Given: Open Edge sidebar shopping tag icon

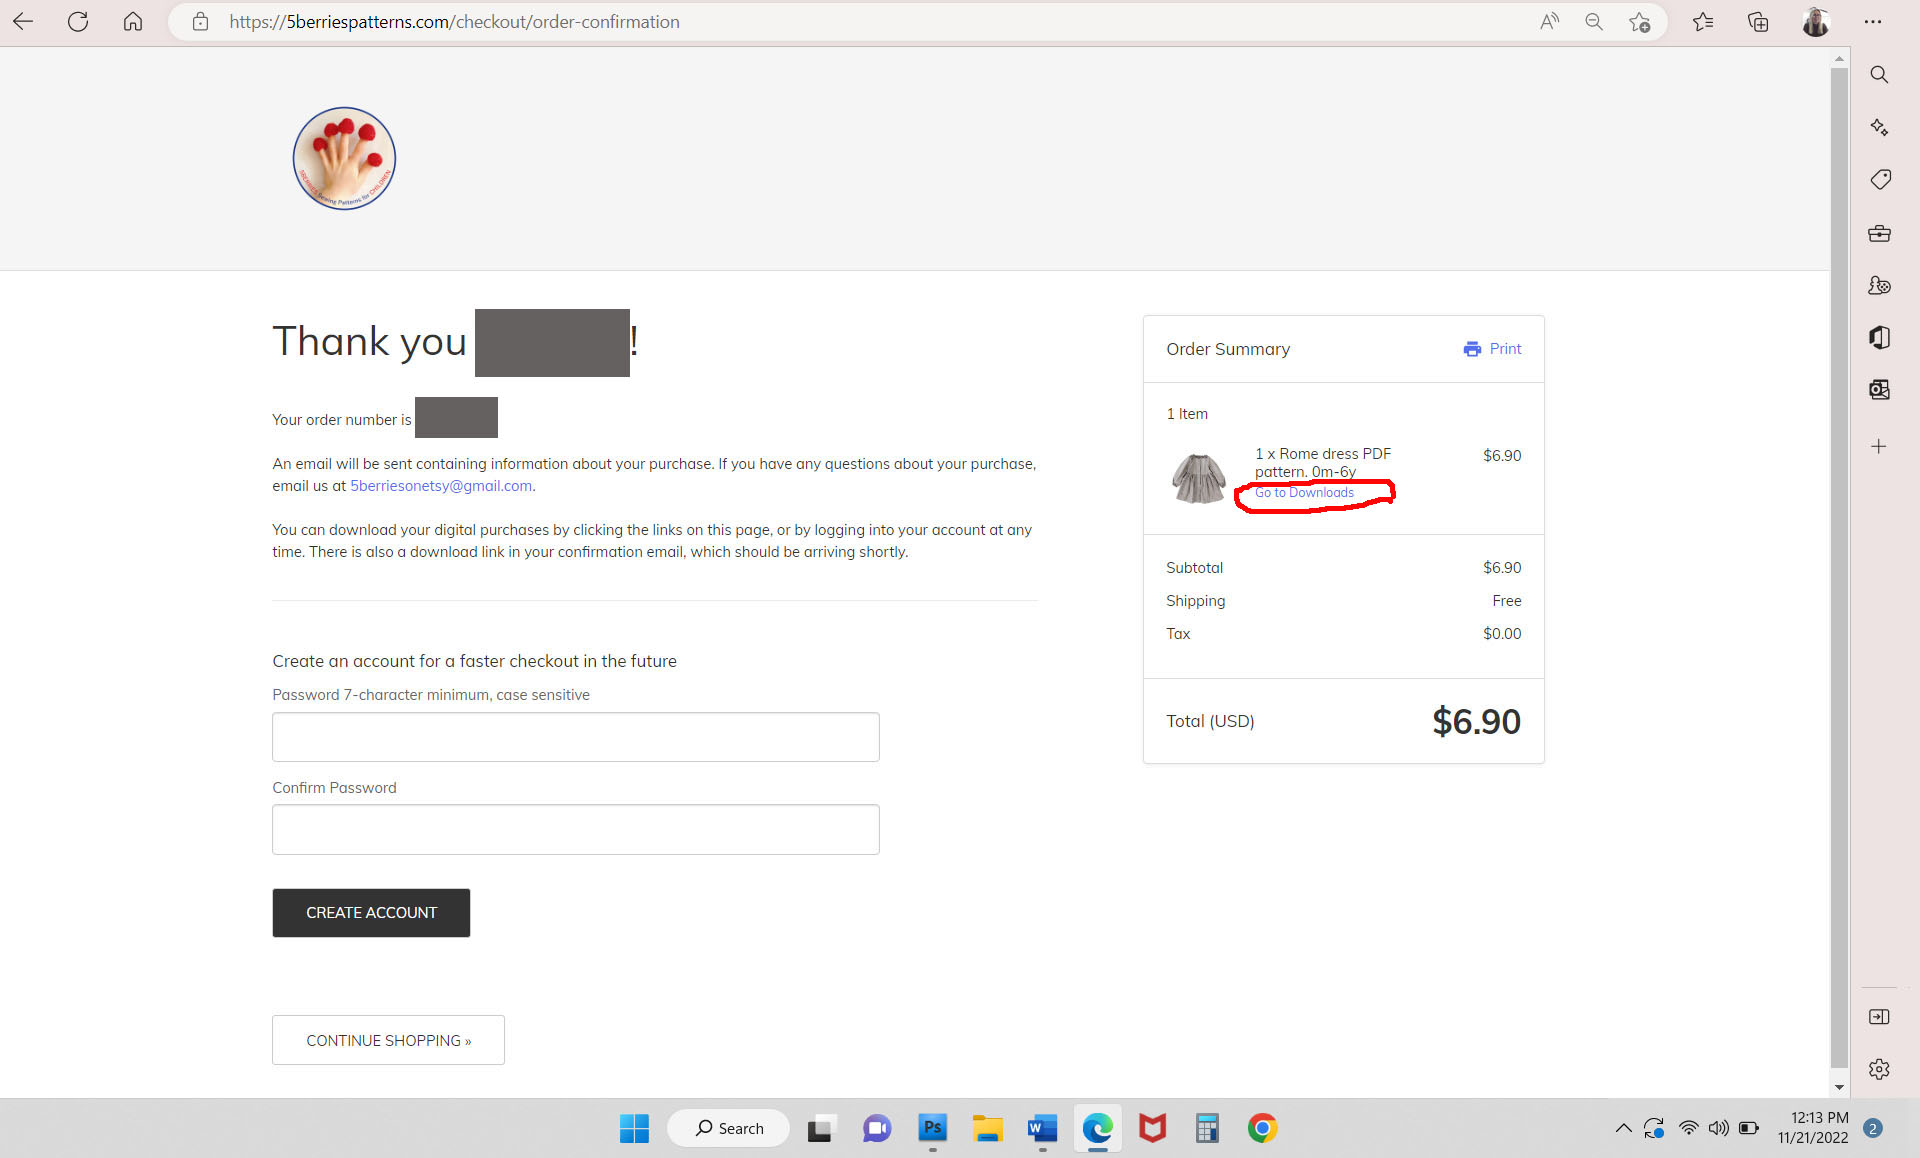Looking at the screenshot, I should tap(1879, 179).
